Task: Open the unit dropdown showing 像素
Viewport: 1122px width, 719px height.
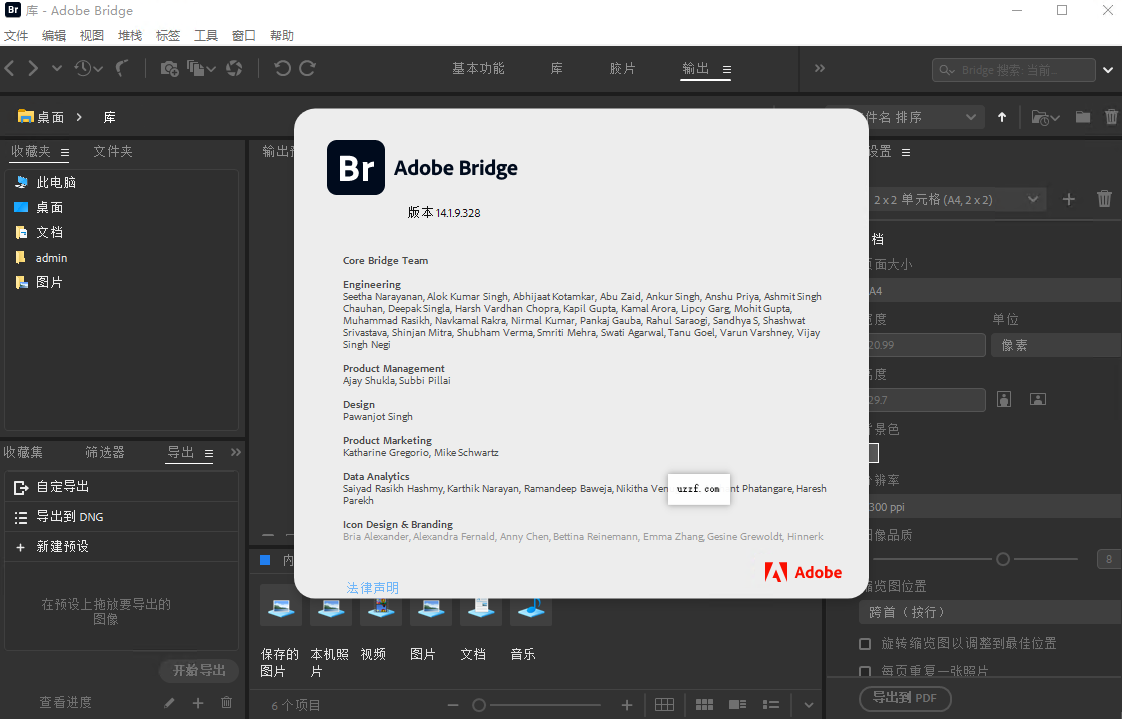Action: (1055, 345)
